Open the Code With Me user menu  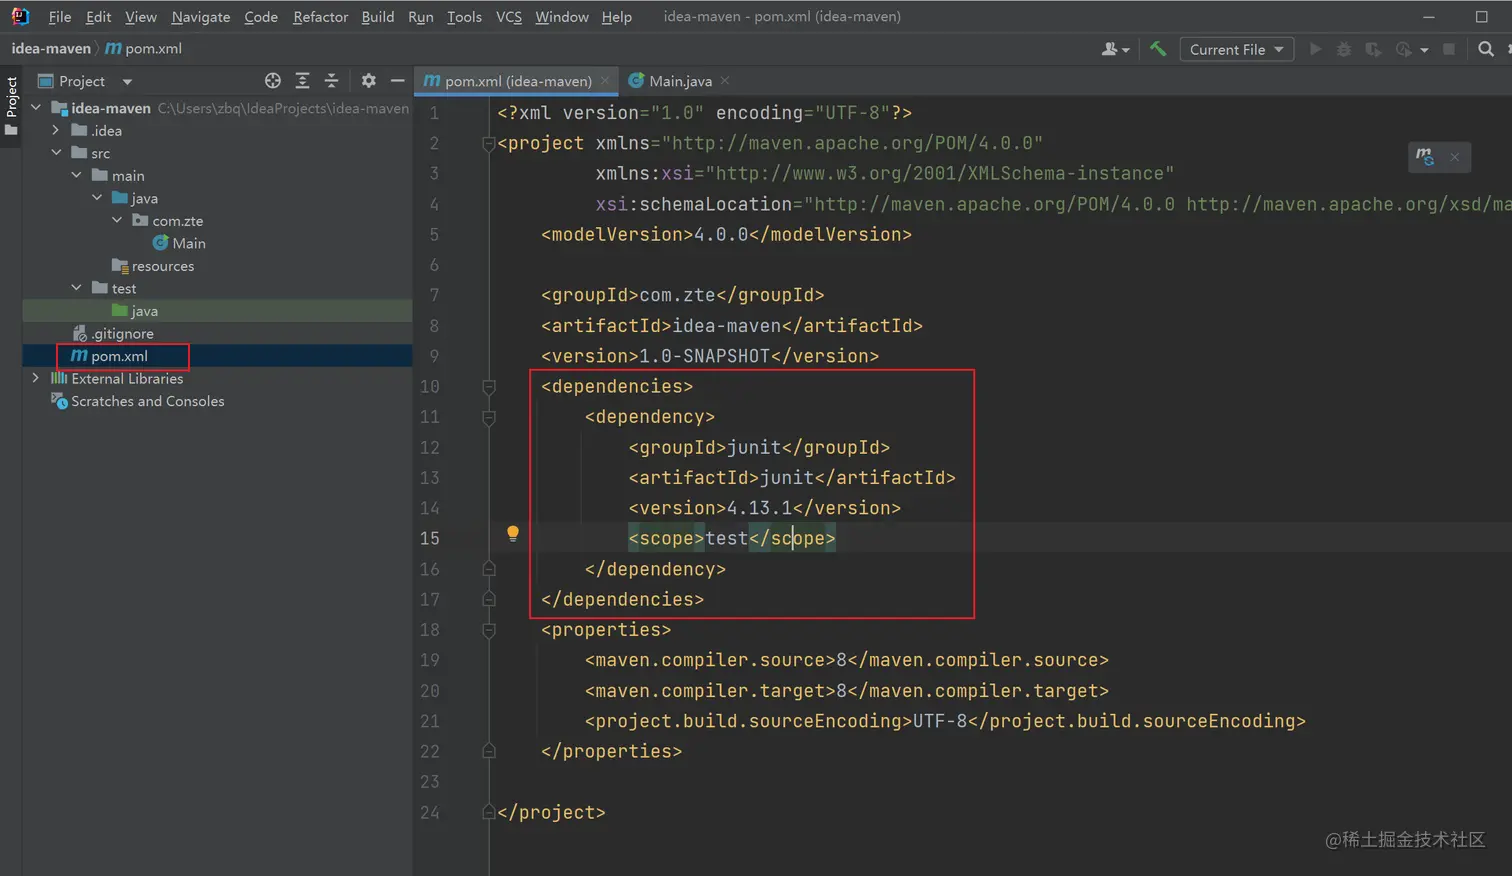[x=1115, y=49]
